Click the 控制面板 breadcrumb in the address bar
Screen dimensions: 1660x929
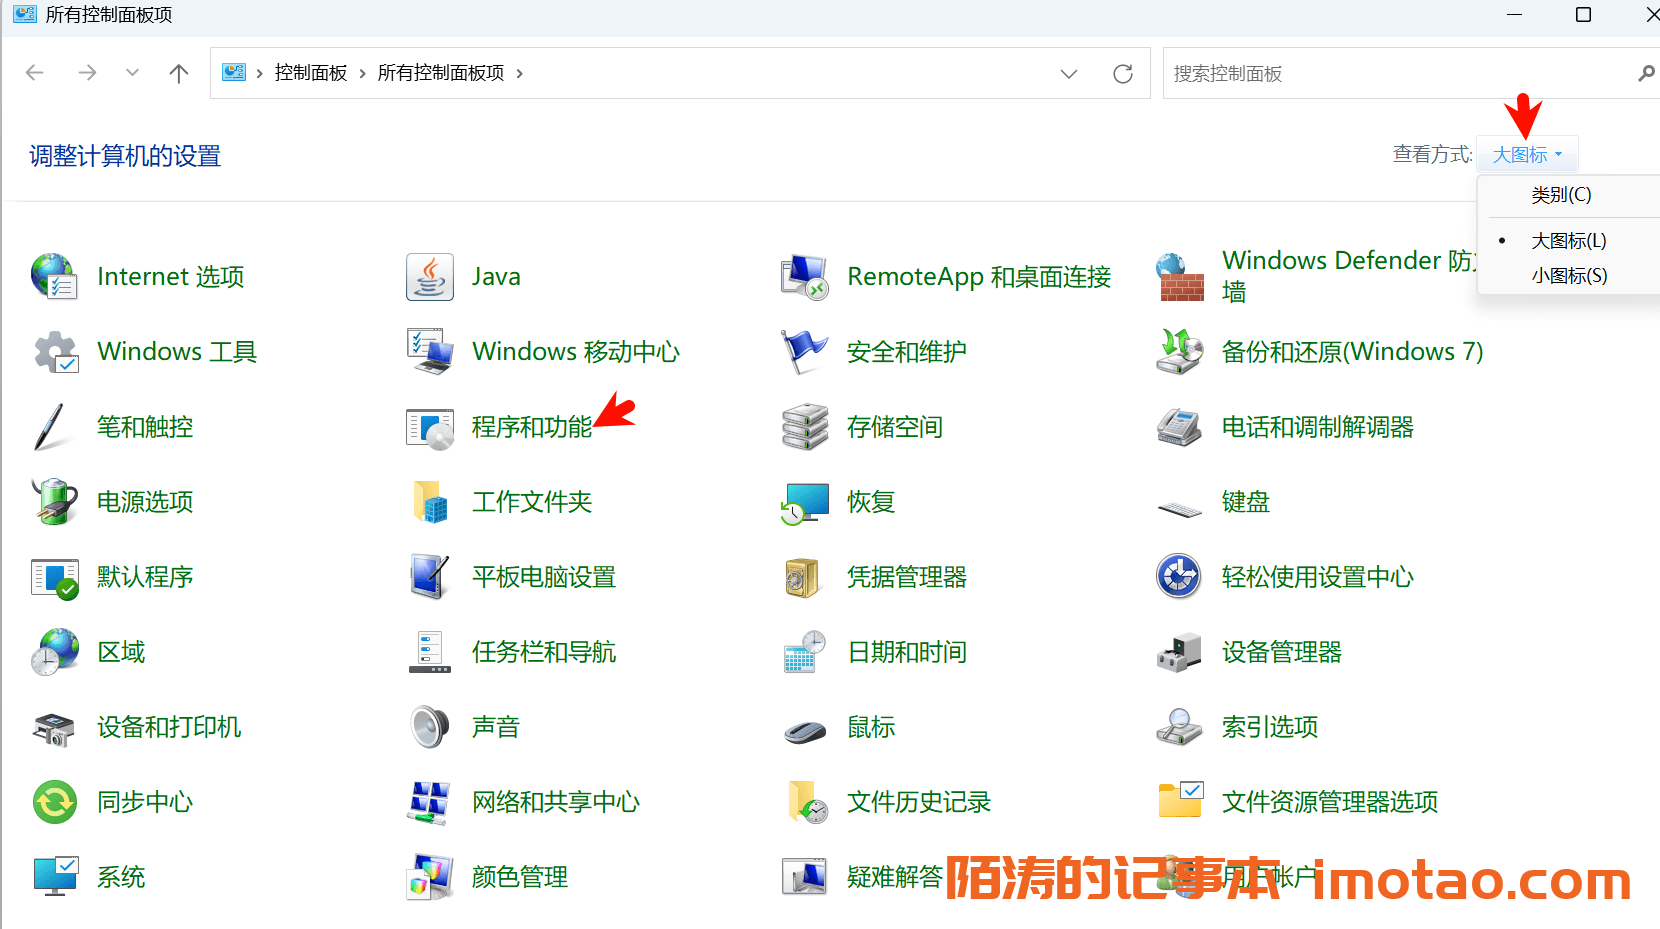(311, 73)
